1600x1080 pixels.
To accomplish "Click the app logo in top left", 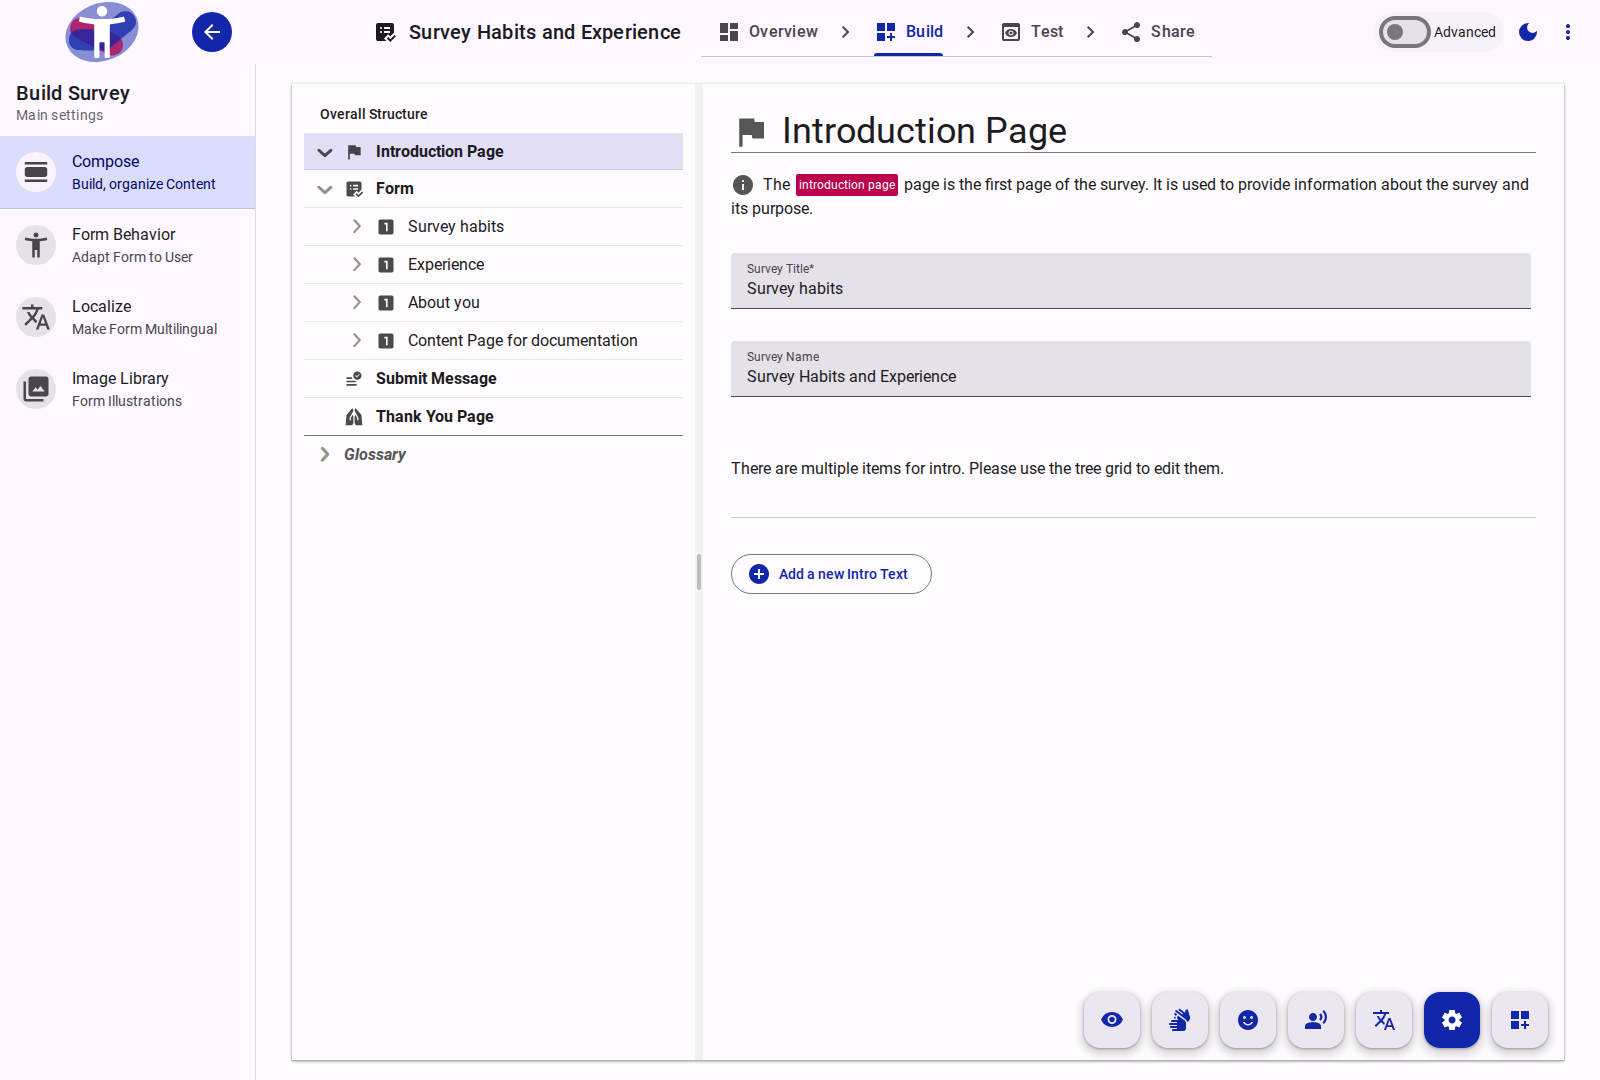I will tap(102, 32).
